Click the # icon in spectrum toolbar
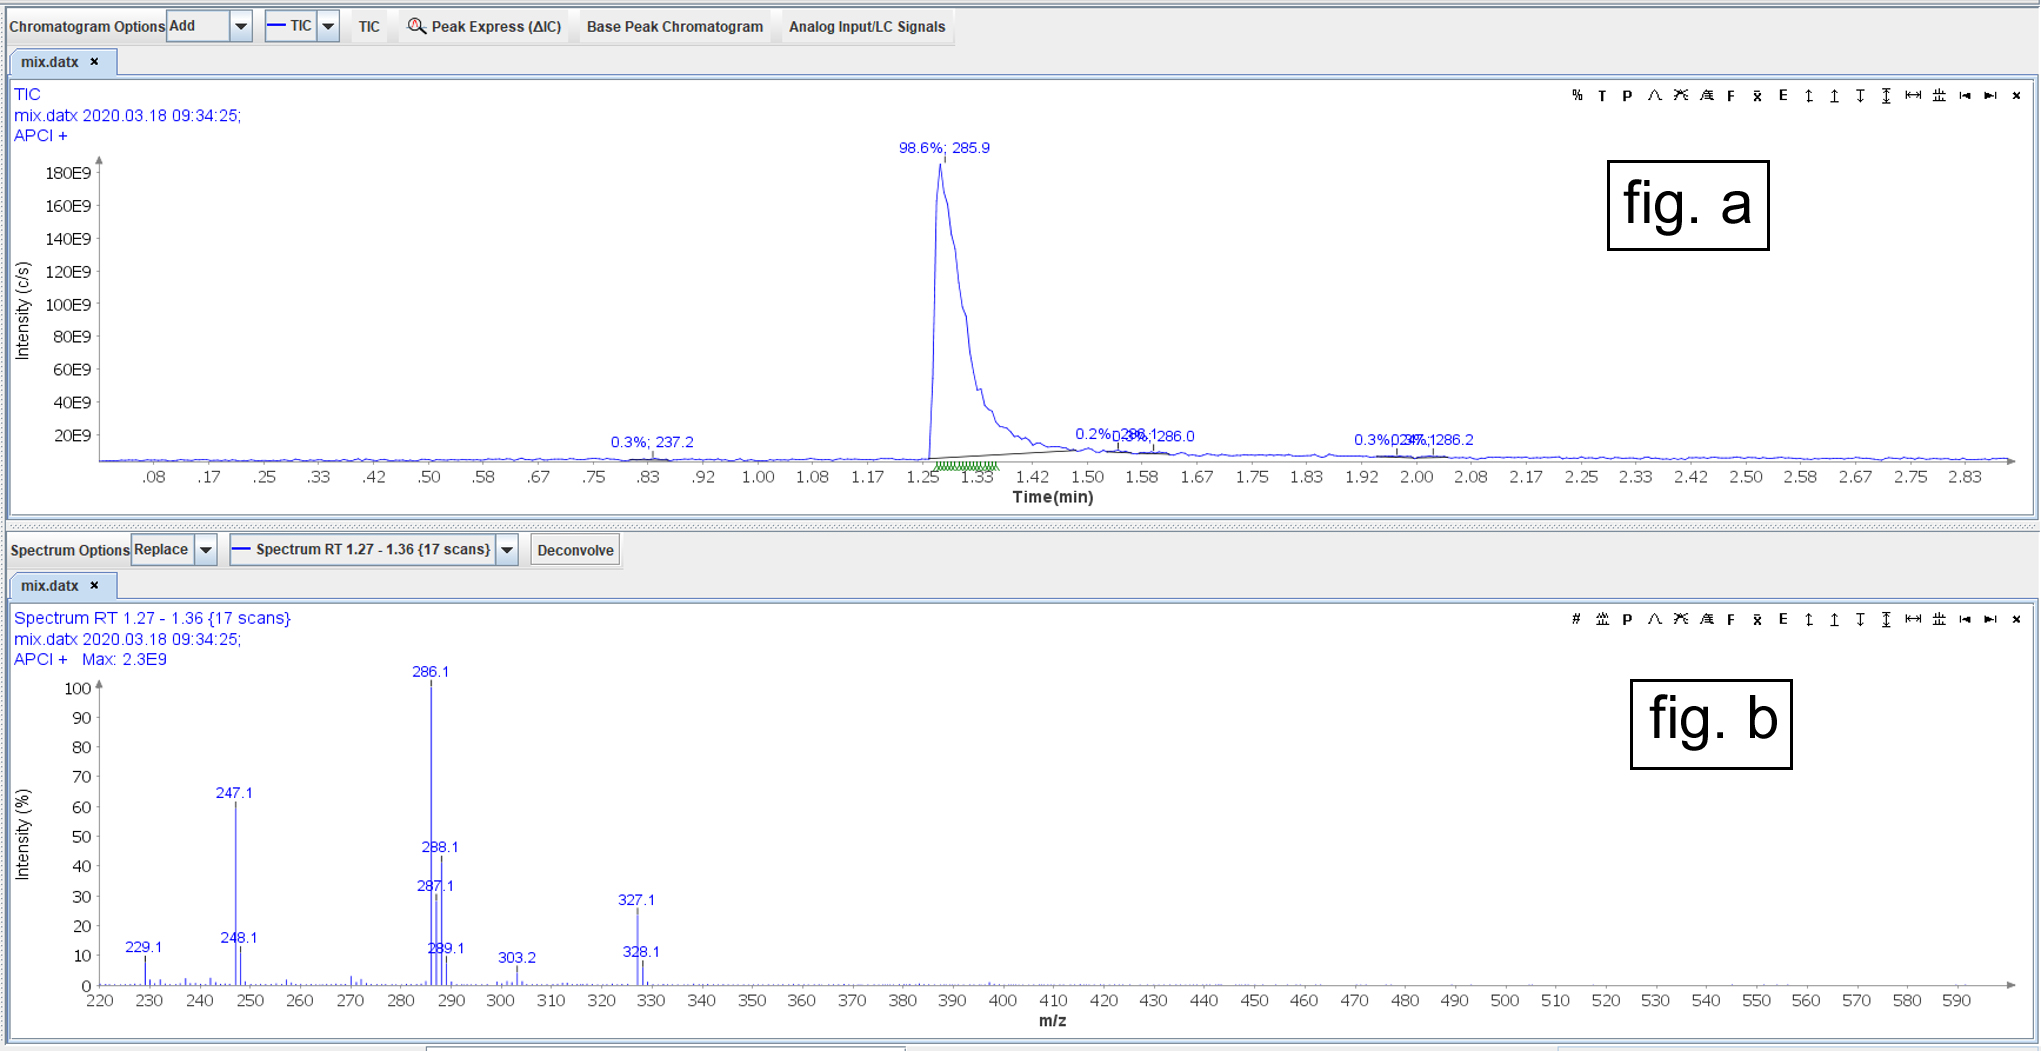Image resolution: width=2042 pixels, height=1053 pixels. point(1576,620)
